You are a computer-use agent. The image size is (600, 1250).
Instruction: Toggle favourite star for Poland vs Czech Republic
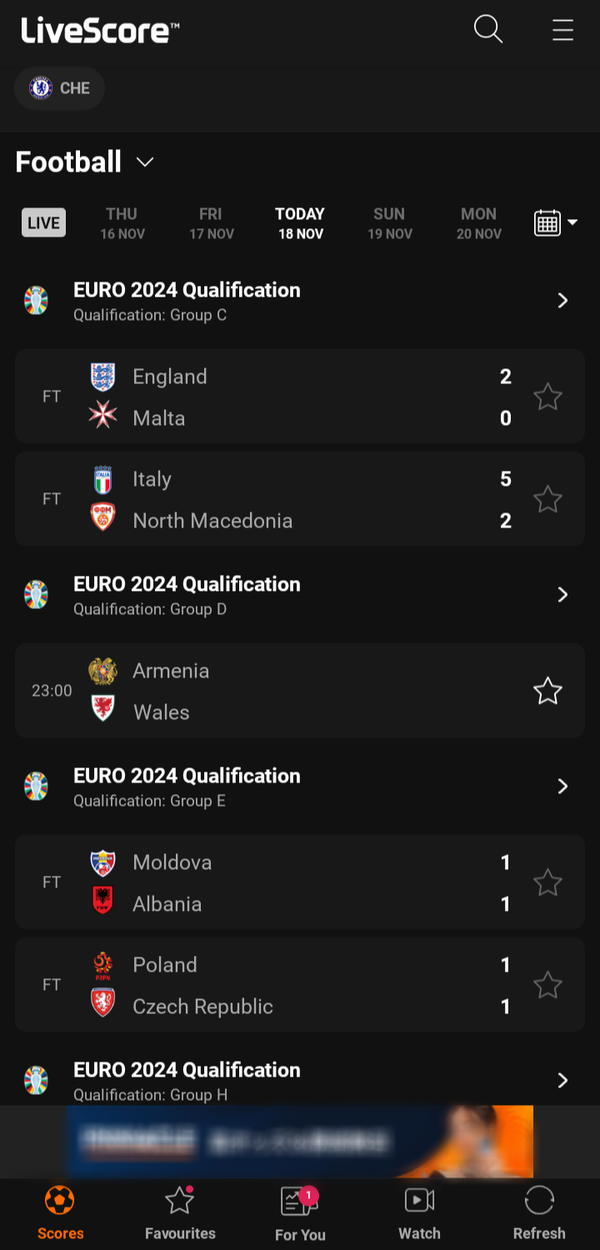(x=547, y=985)
